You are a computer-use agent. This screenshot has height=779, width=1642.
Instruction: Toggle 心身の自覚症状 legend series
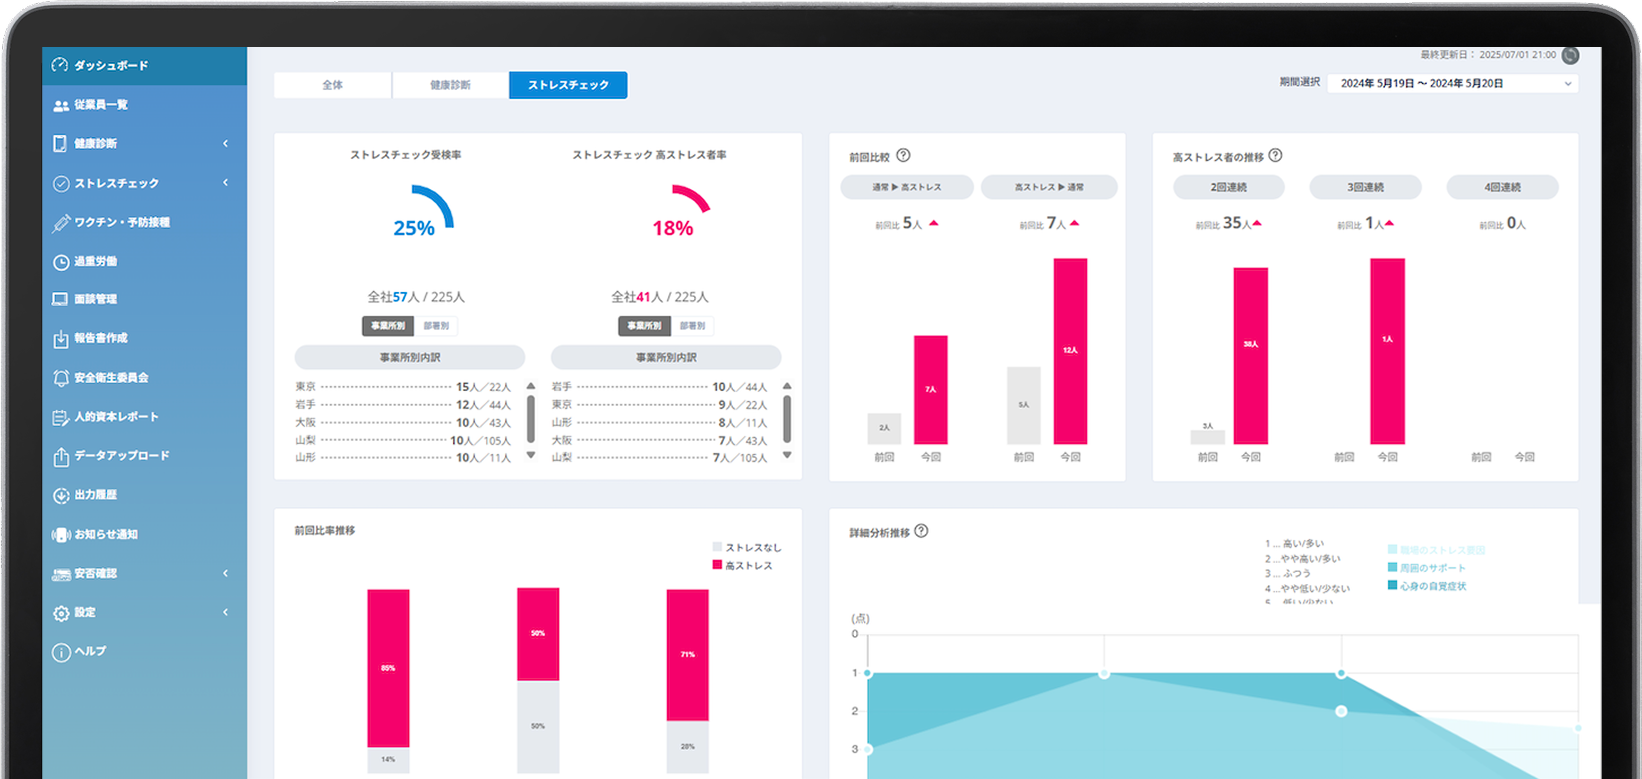pyautogui.click(x=1427, y=586)
